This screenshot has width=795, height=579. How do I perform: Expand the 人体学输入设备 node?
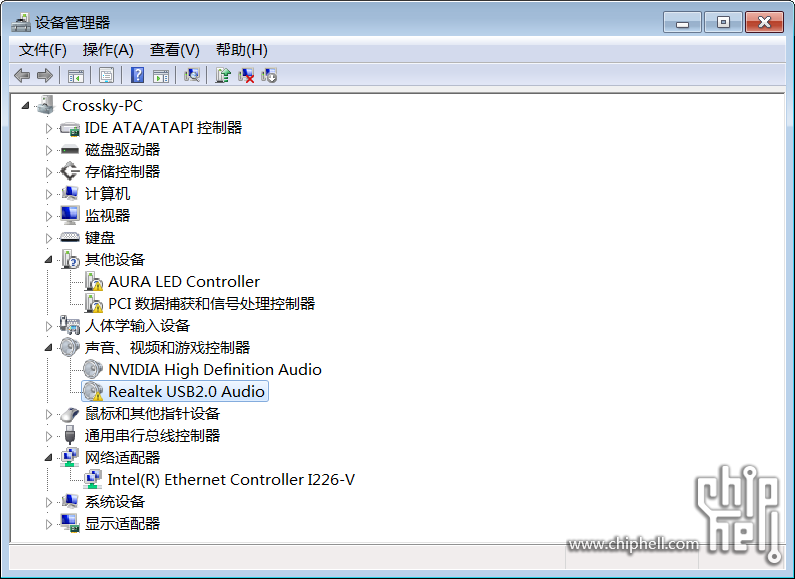pyautogui.click(x=49, y=326)
